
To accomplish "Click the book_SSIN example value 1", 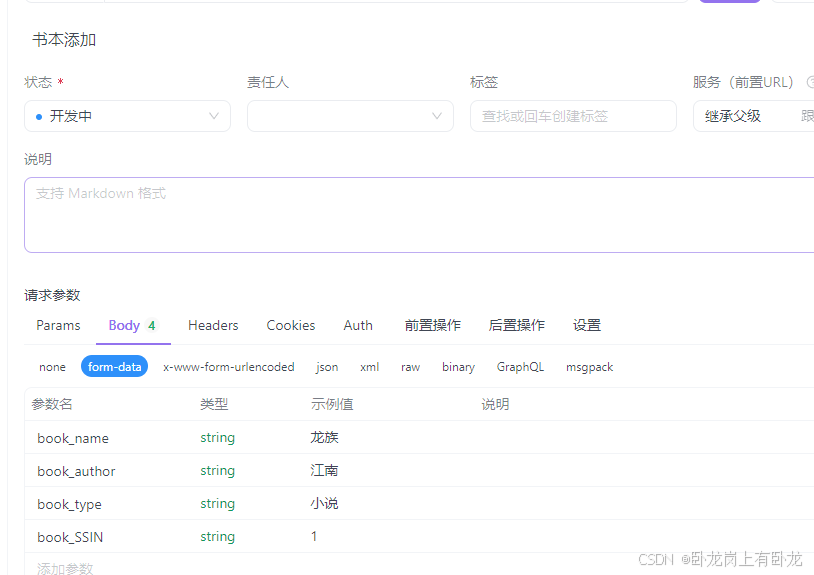I will click(314, 536).
